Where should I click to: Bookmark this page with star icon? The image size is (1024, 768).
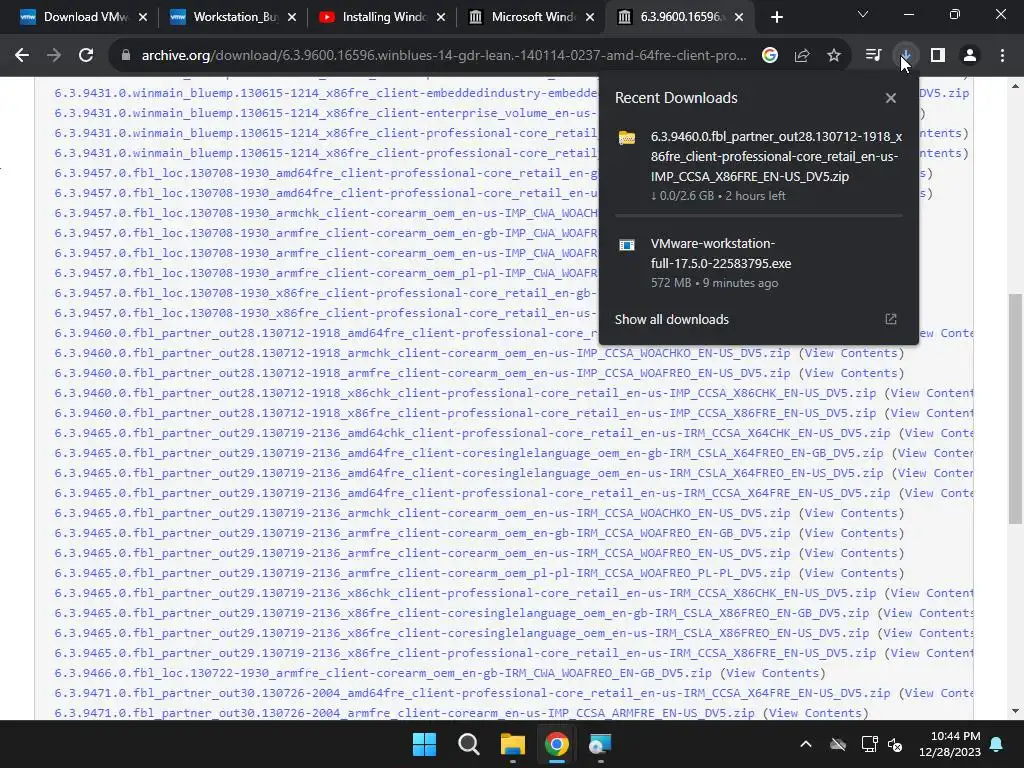tap(834, 56)
